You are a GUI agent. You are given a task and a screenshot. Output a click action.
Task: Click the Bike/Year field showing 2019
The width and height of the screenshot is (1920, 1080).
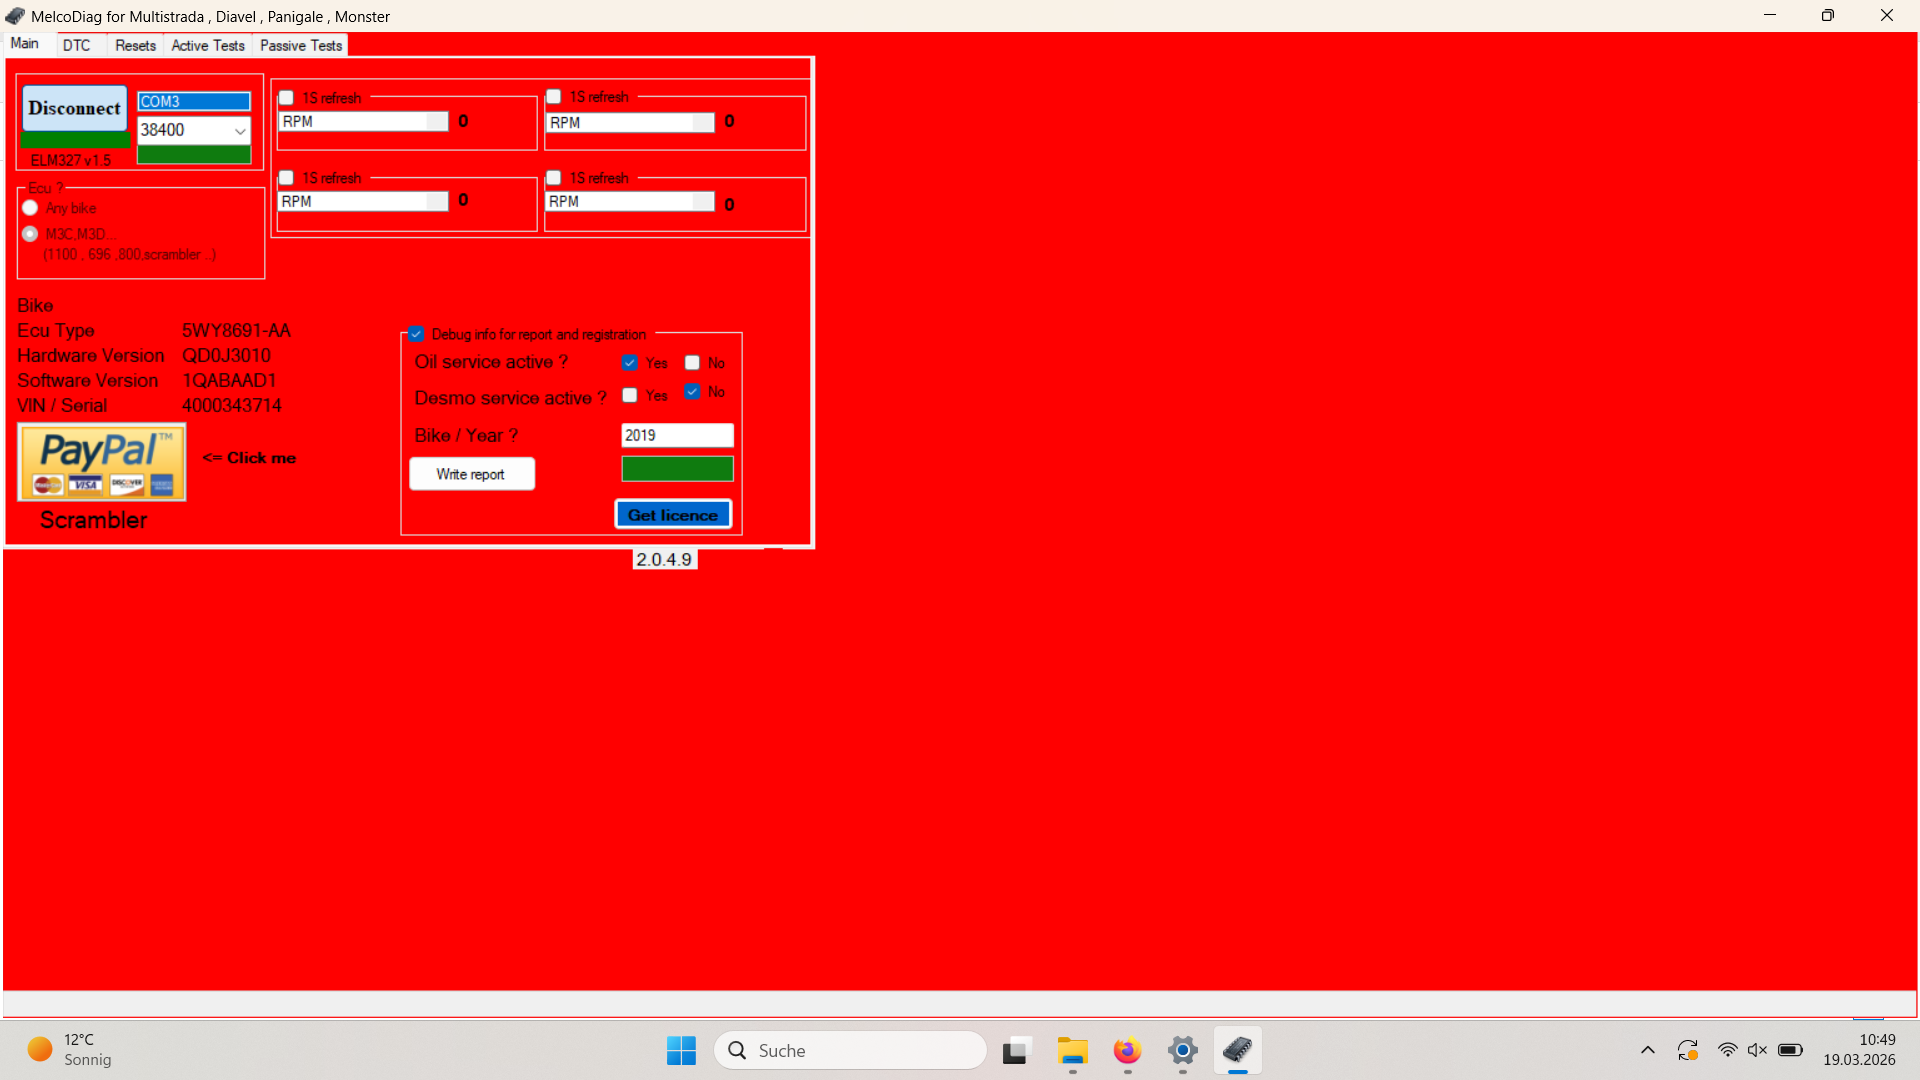[677, 435]
